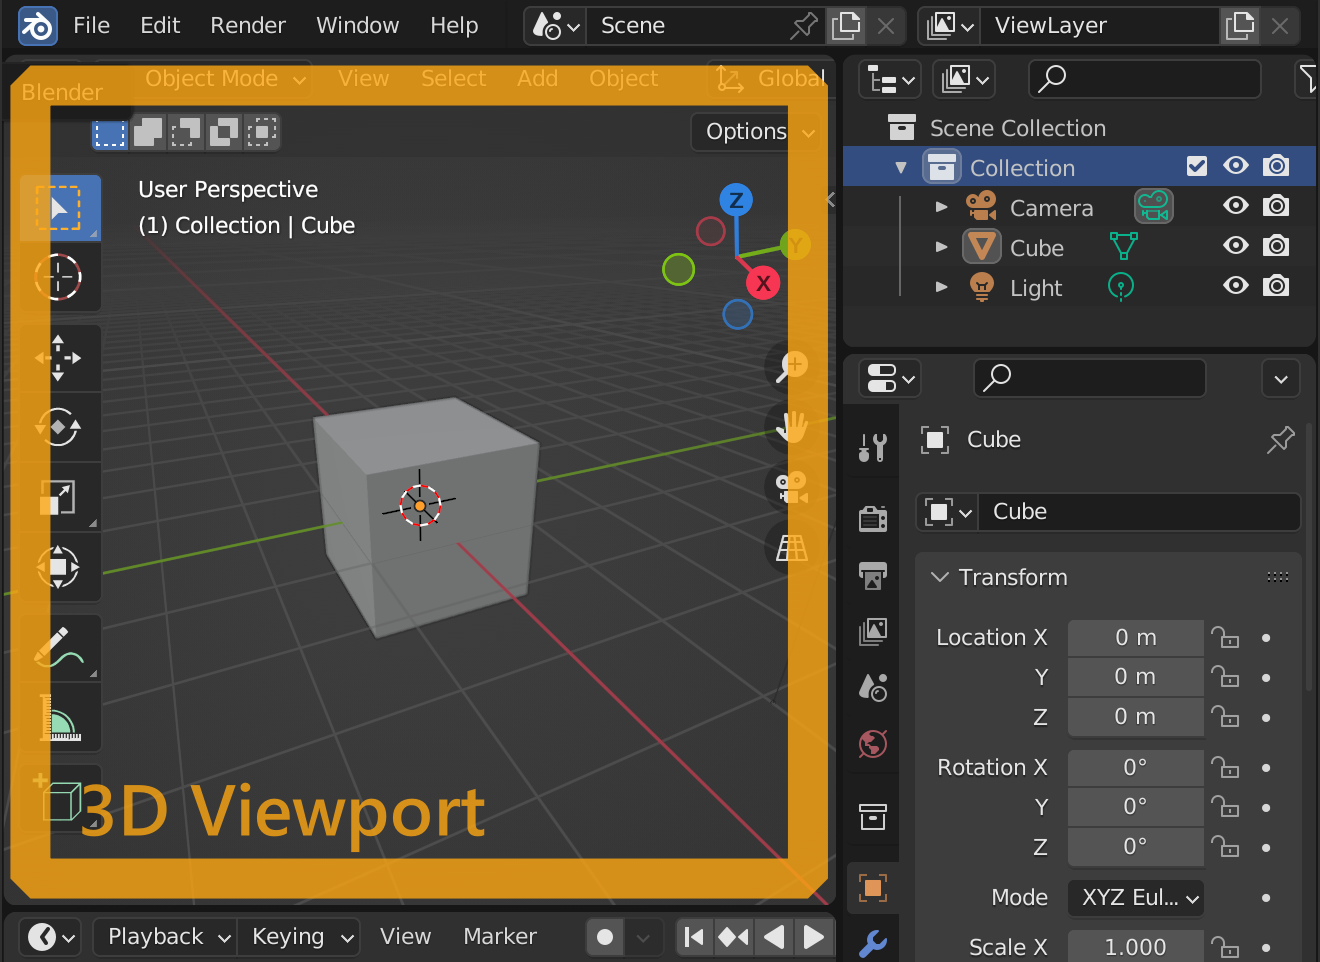Open the Keying dropdown
The width and height of the screenshot is (1320, 962).
[x=299, y=937]
